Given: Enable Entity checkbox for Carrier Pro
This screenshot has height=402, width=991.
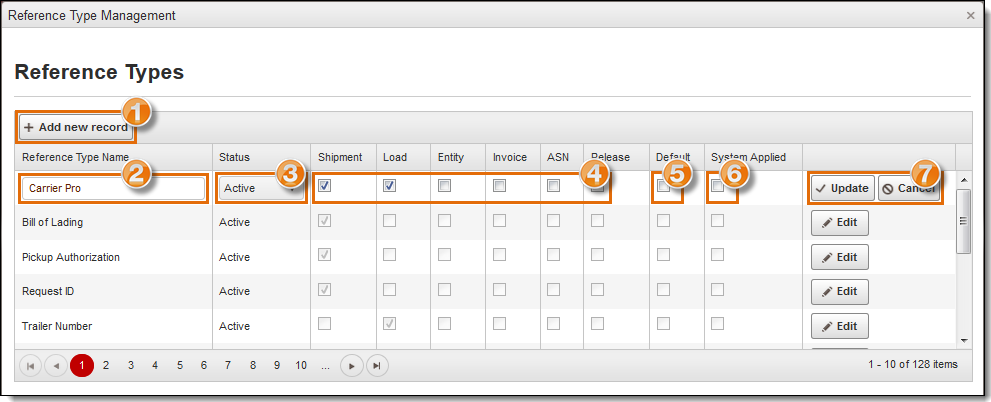Looking at the screenshot, I should [444, 186].
